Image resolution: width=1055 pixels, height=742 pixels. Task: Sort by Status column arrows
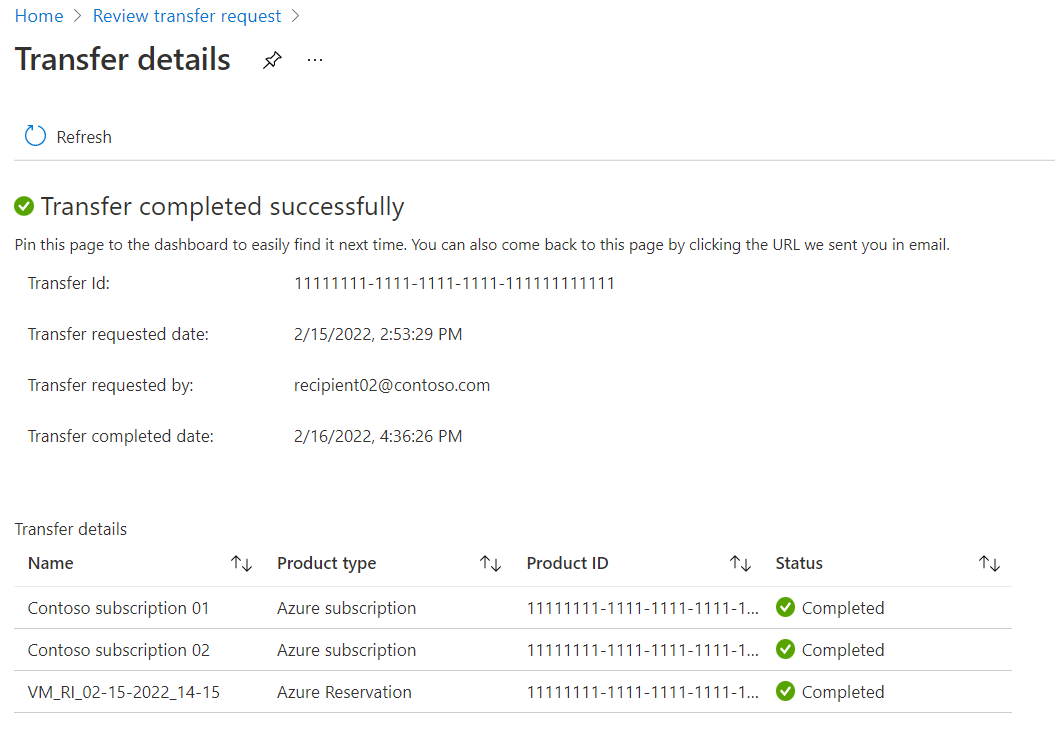989,564
